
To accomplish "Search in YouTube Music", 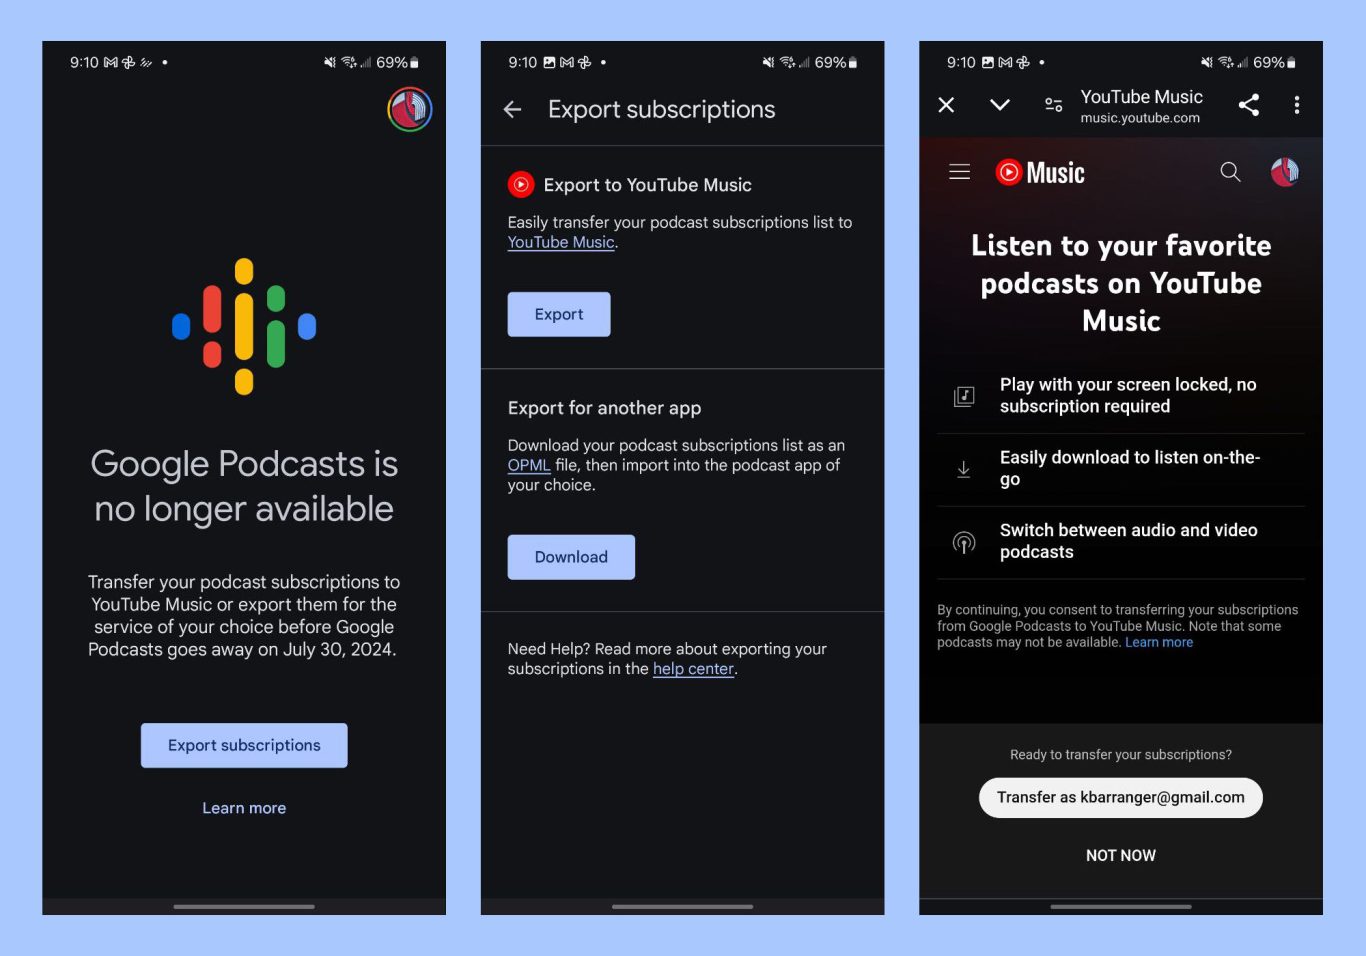I will (x=1230, y=172).
